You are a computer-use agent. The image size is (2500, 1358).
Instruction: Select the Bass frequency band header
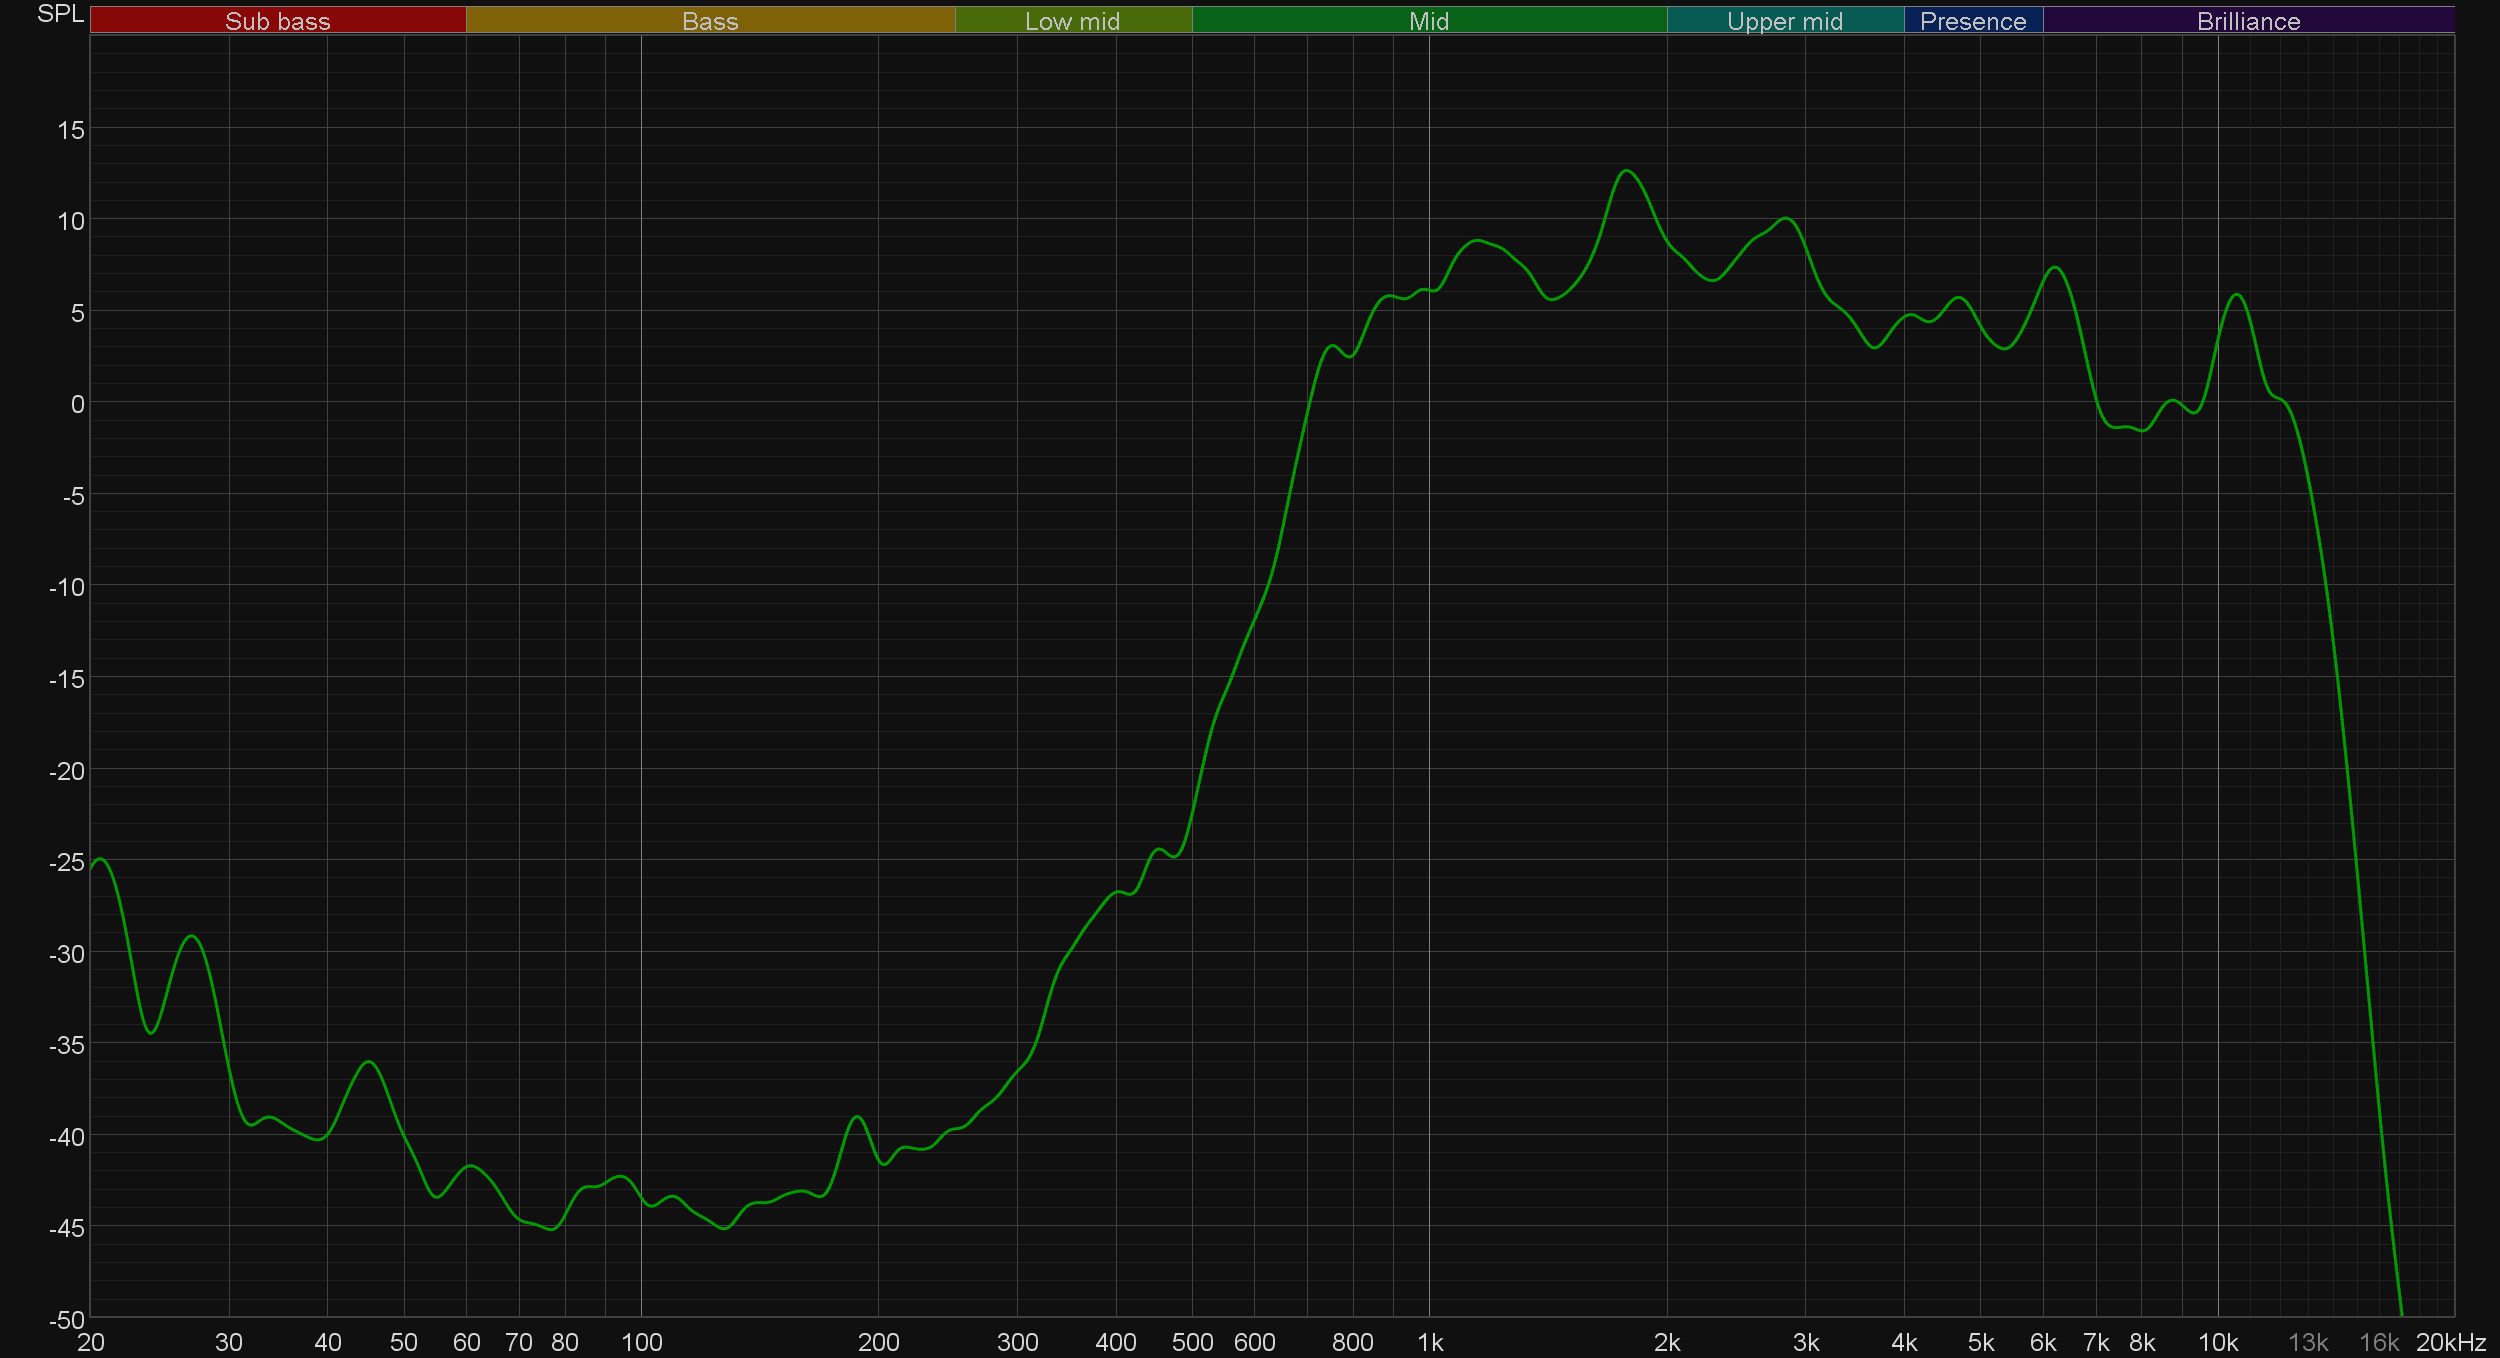pyautogui.click(x=710, y=21)
